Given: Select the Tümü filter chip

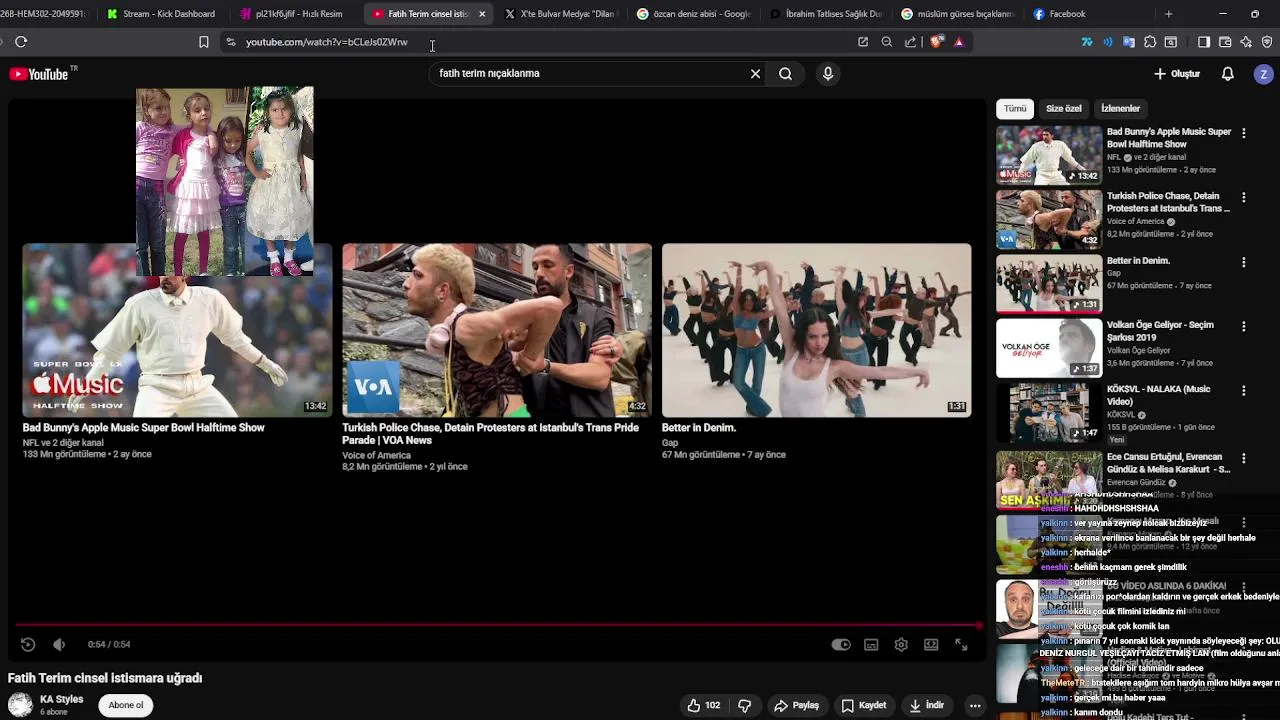Looking at the screenshot, I should [x=1015, y=108].
